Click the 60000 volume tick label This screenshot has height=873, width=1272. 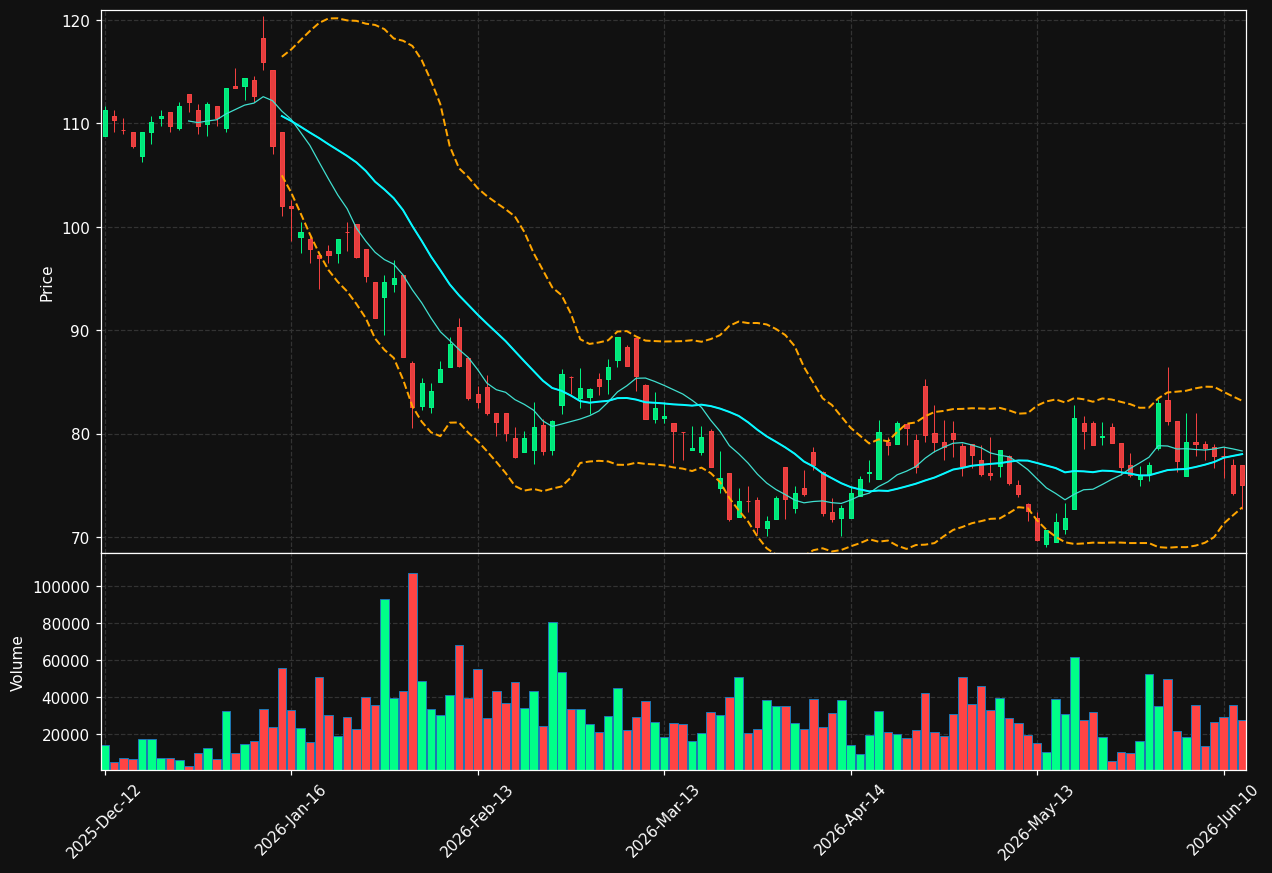[x=66, y=661]
